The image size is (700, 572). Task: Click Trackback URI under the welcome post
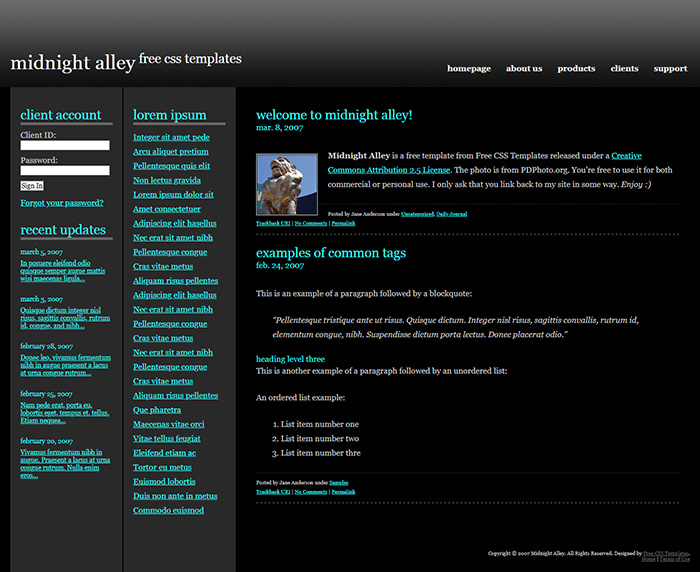pos(273,223)
